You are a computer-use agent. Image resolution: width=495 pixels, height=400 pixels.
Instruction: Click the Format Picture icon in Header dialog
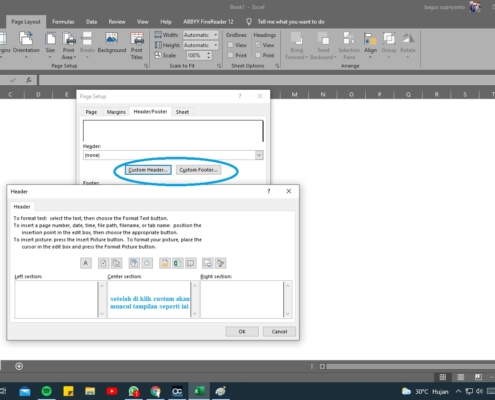(221, 263)
